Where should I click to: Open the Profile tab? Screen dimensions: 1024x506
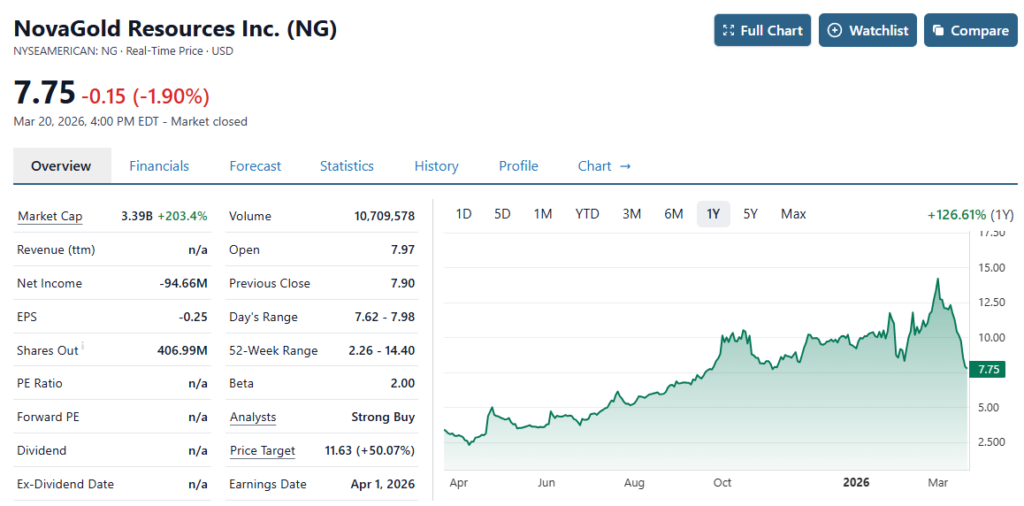point(518,166)
